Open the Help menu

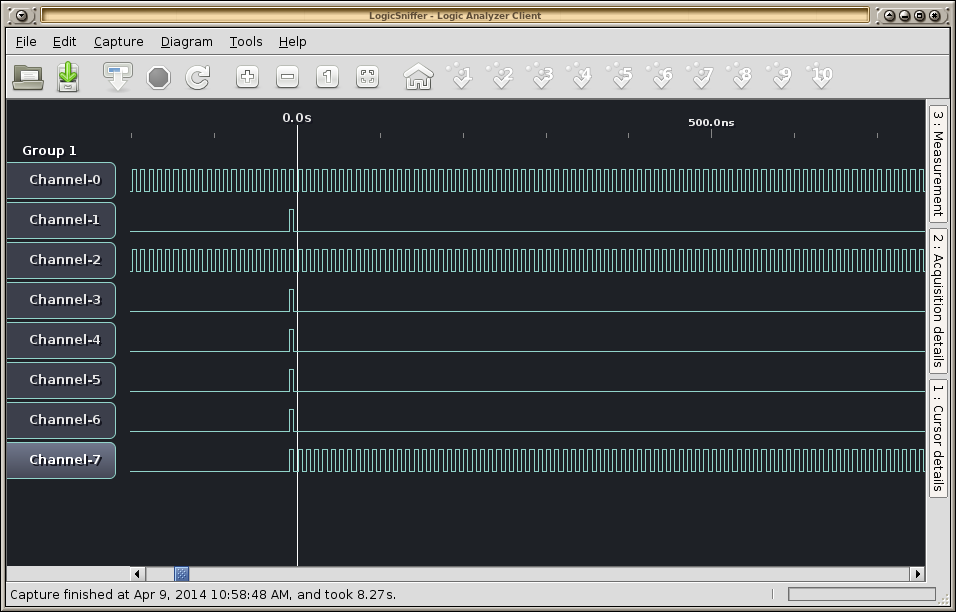point(293,41)
